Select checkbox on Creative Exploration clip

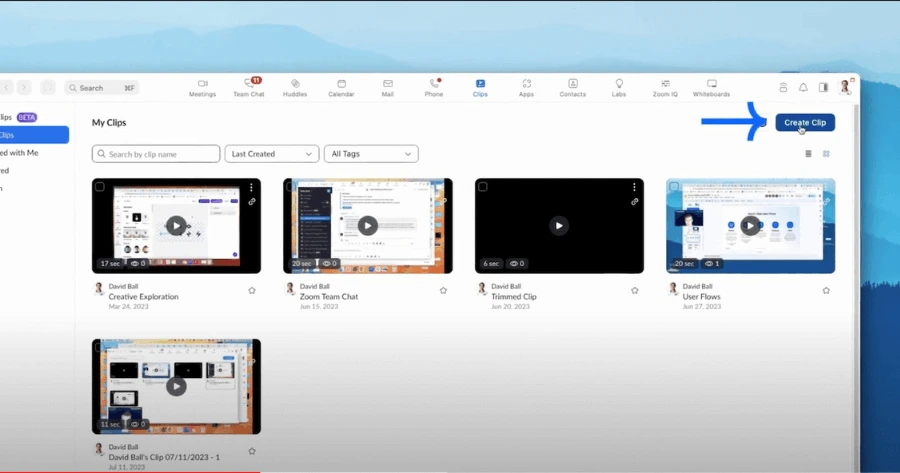point(100,187)
